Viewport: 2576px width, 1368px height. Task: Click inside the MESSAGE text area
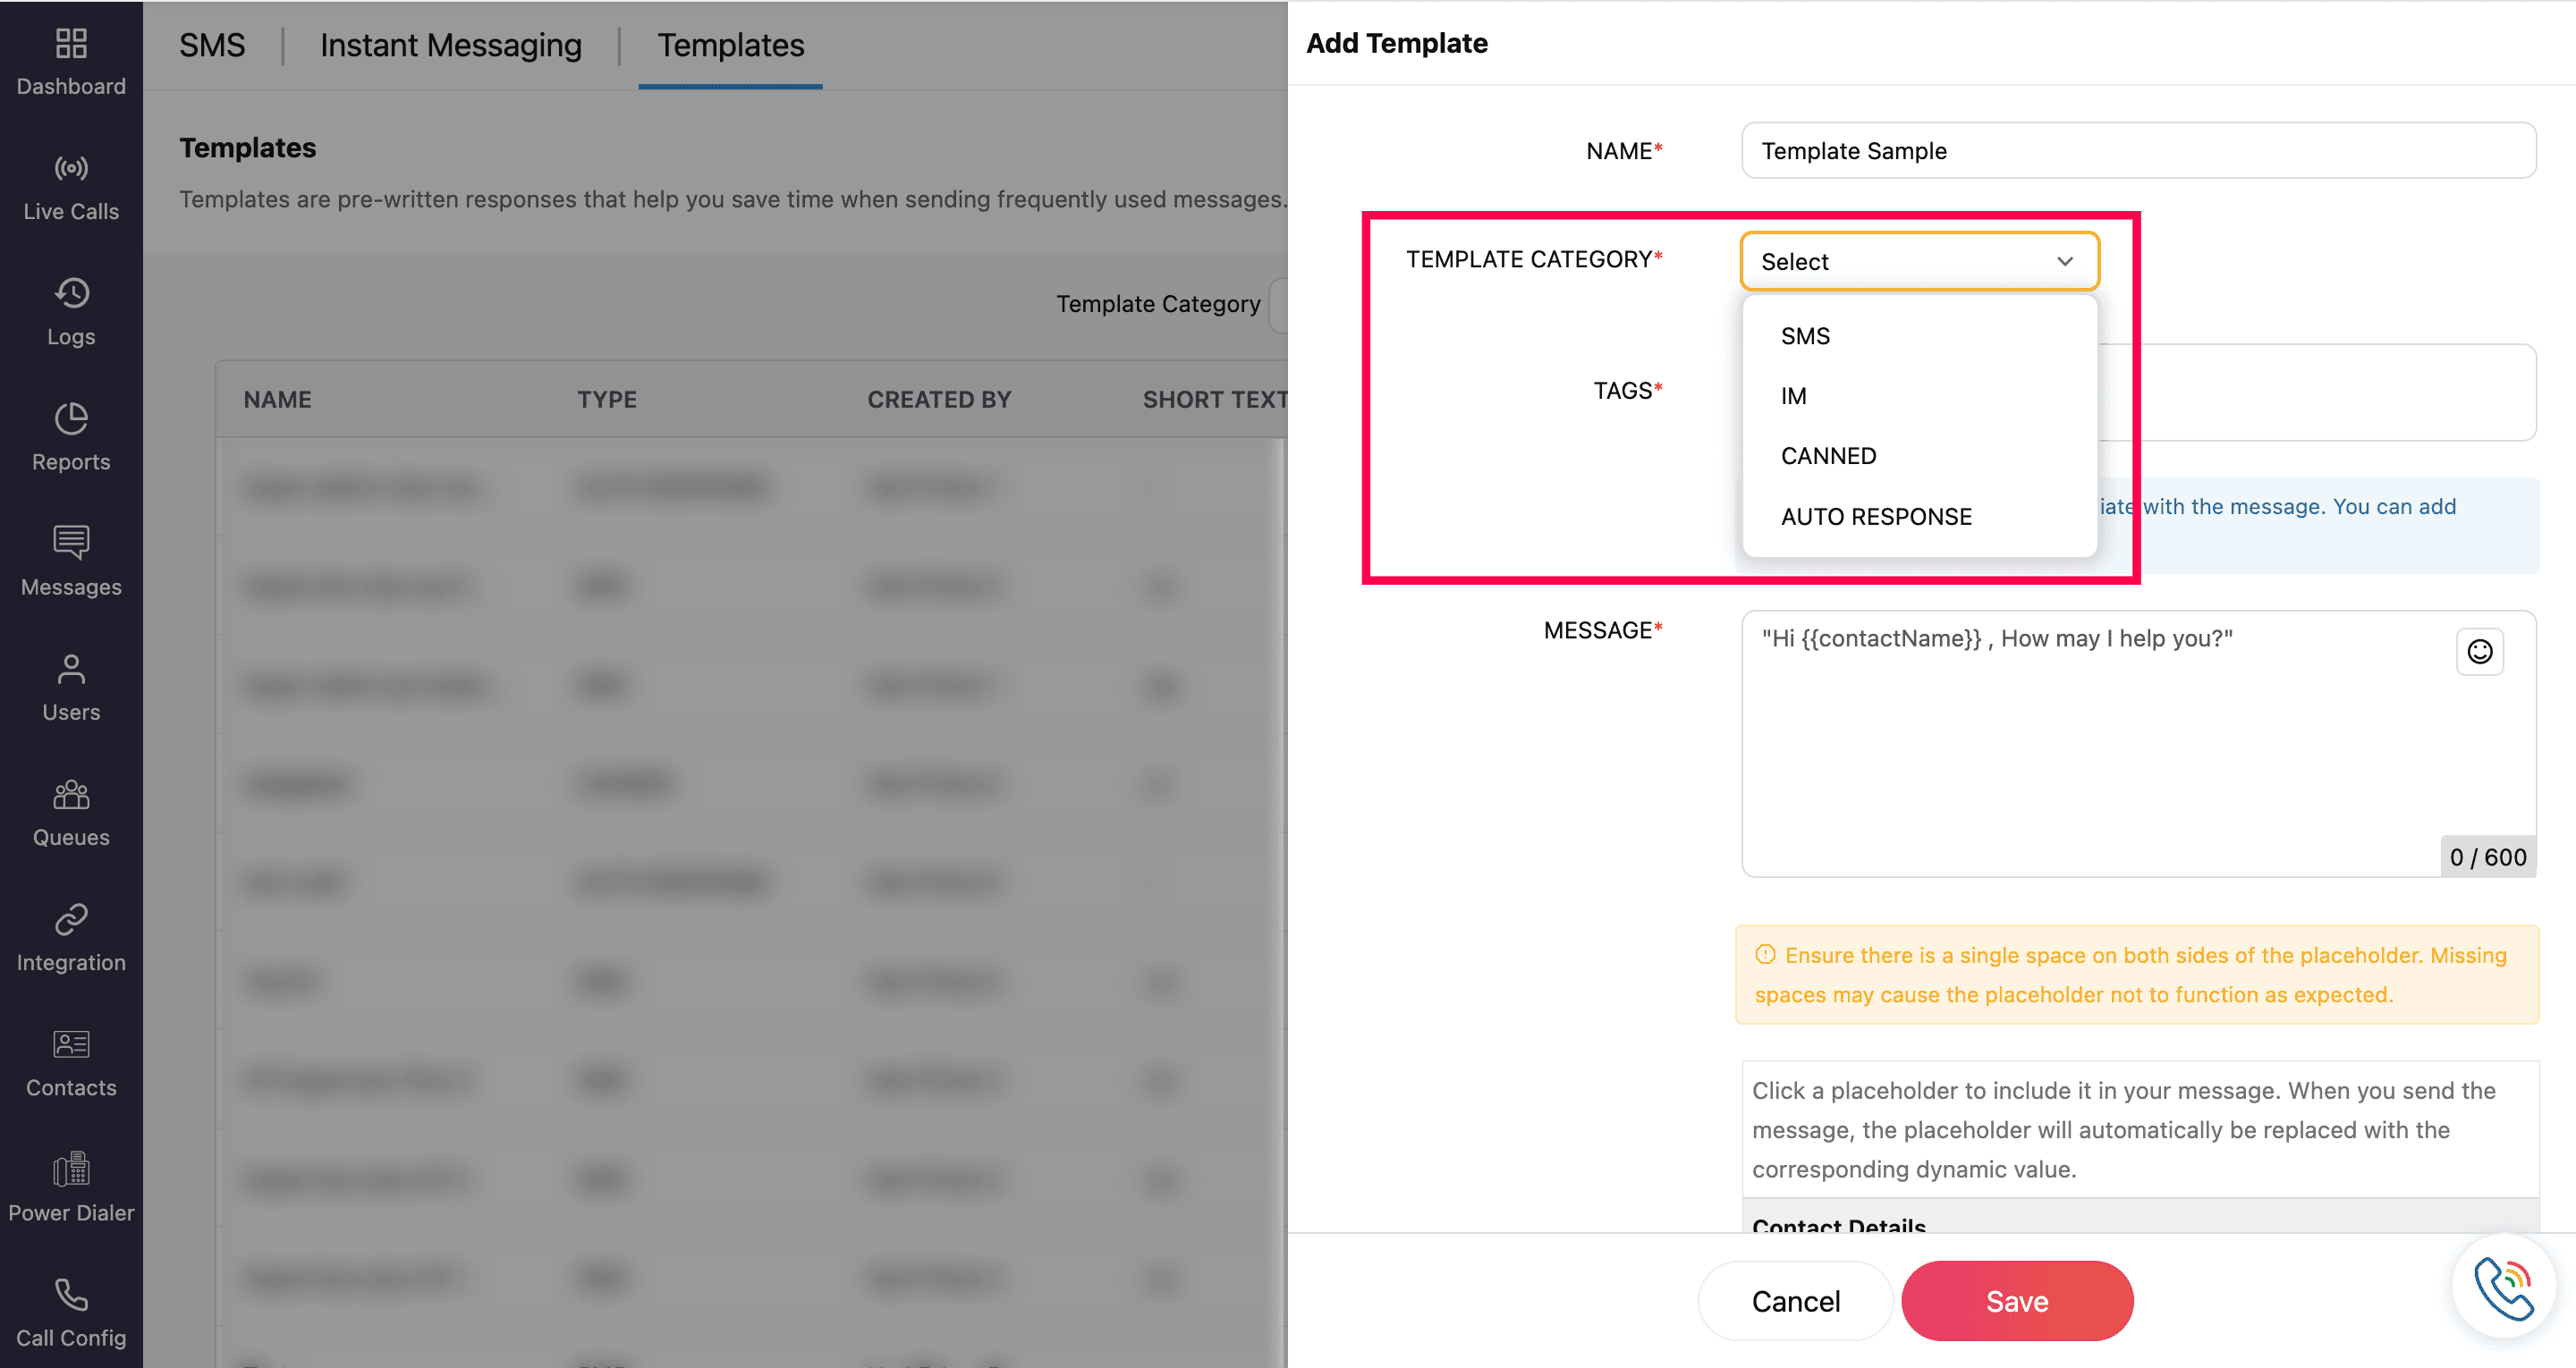pos(2090,750)
